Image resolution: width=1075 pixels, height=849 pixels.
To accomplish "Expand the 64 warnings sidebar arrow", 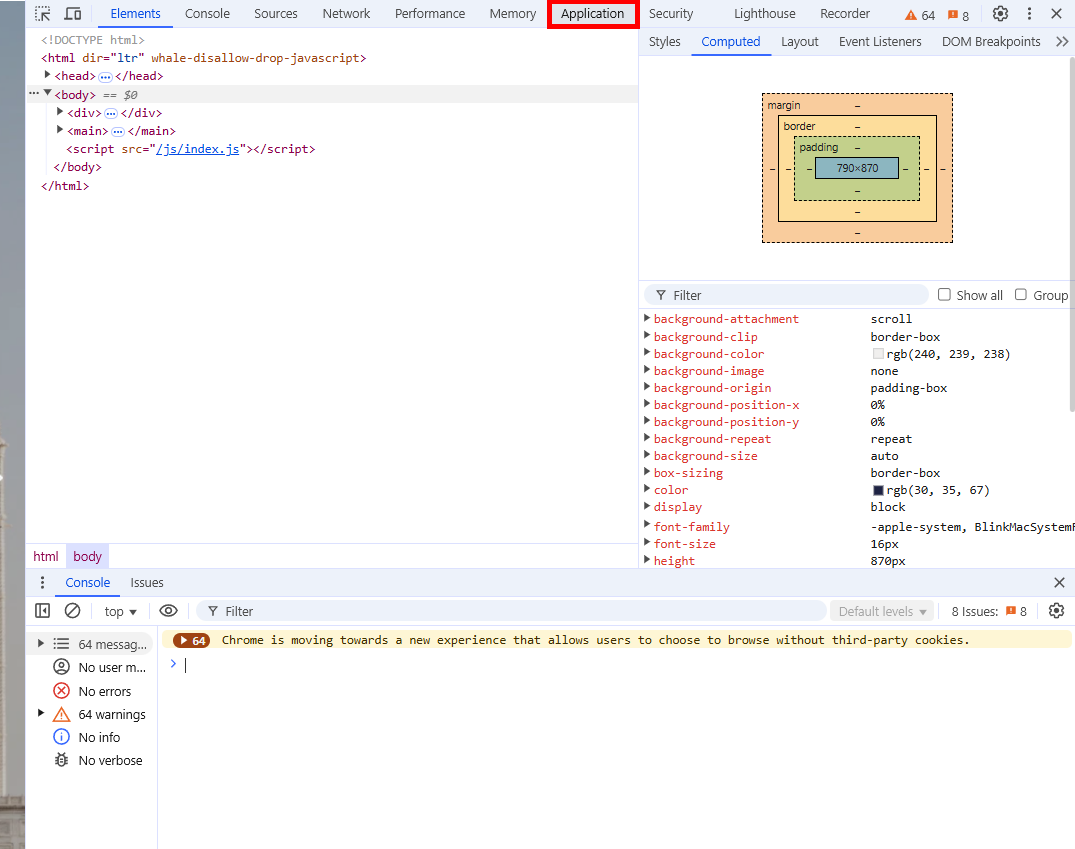I will tap(40, 713).
